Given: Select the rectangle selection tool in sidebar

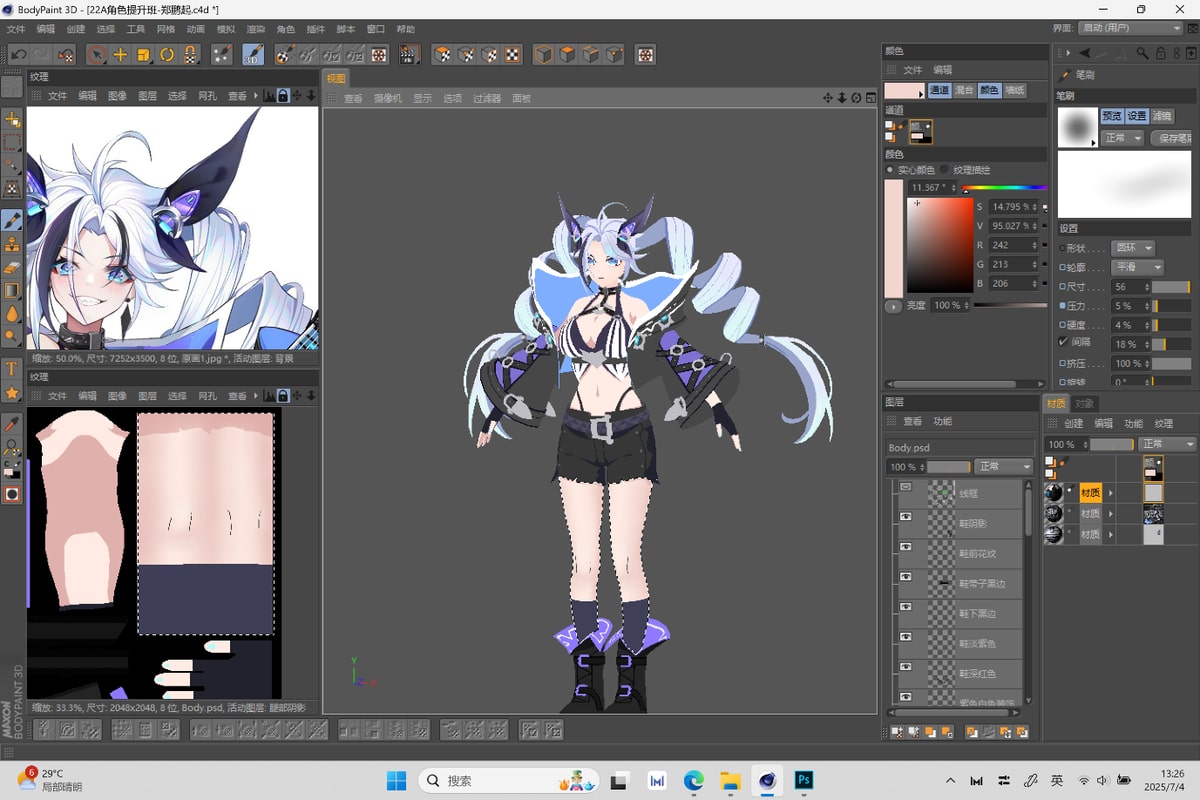Looking at the screenshot, I should point(12,142).
